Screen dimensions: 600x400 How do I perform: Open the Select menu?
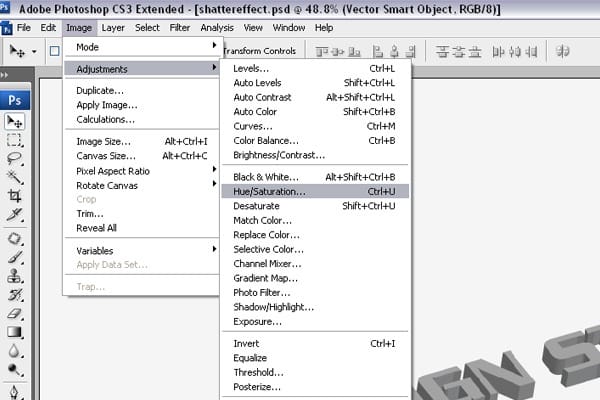[147, 28]
